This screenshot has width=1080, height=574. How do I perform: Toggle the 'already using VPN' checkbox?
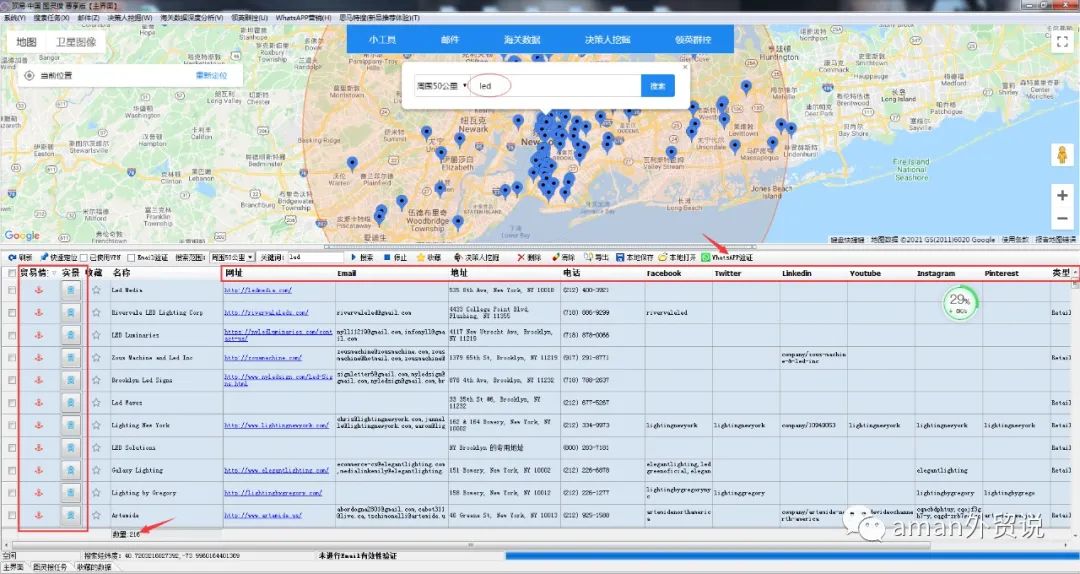coord(83,258)
